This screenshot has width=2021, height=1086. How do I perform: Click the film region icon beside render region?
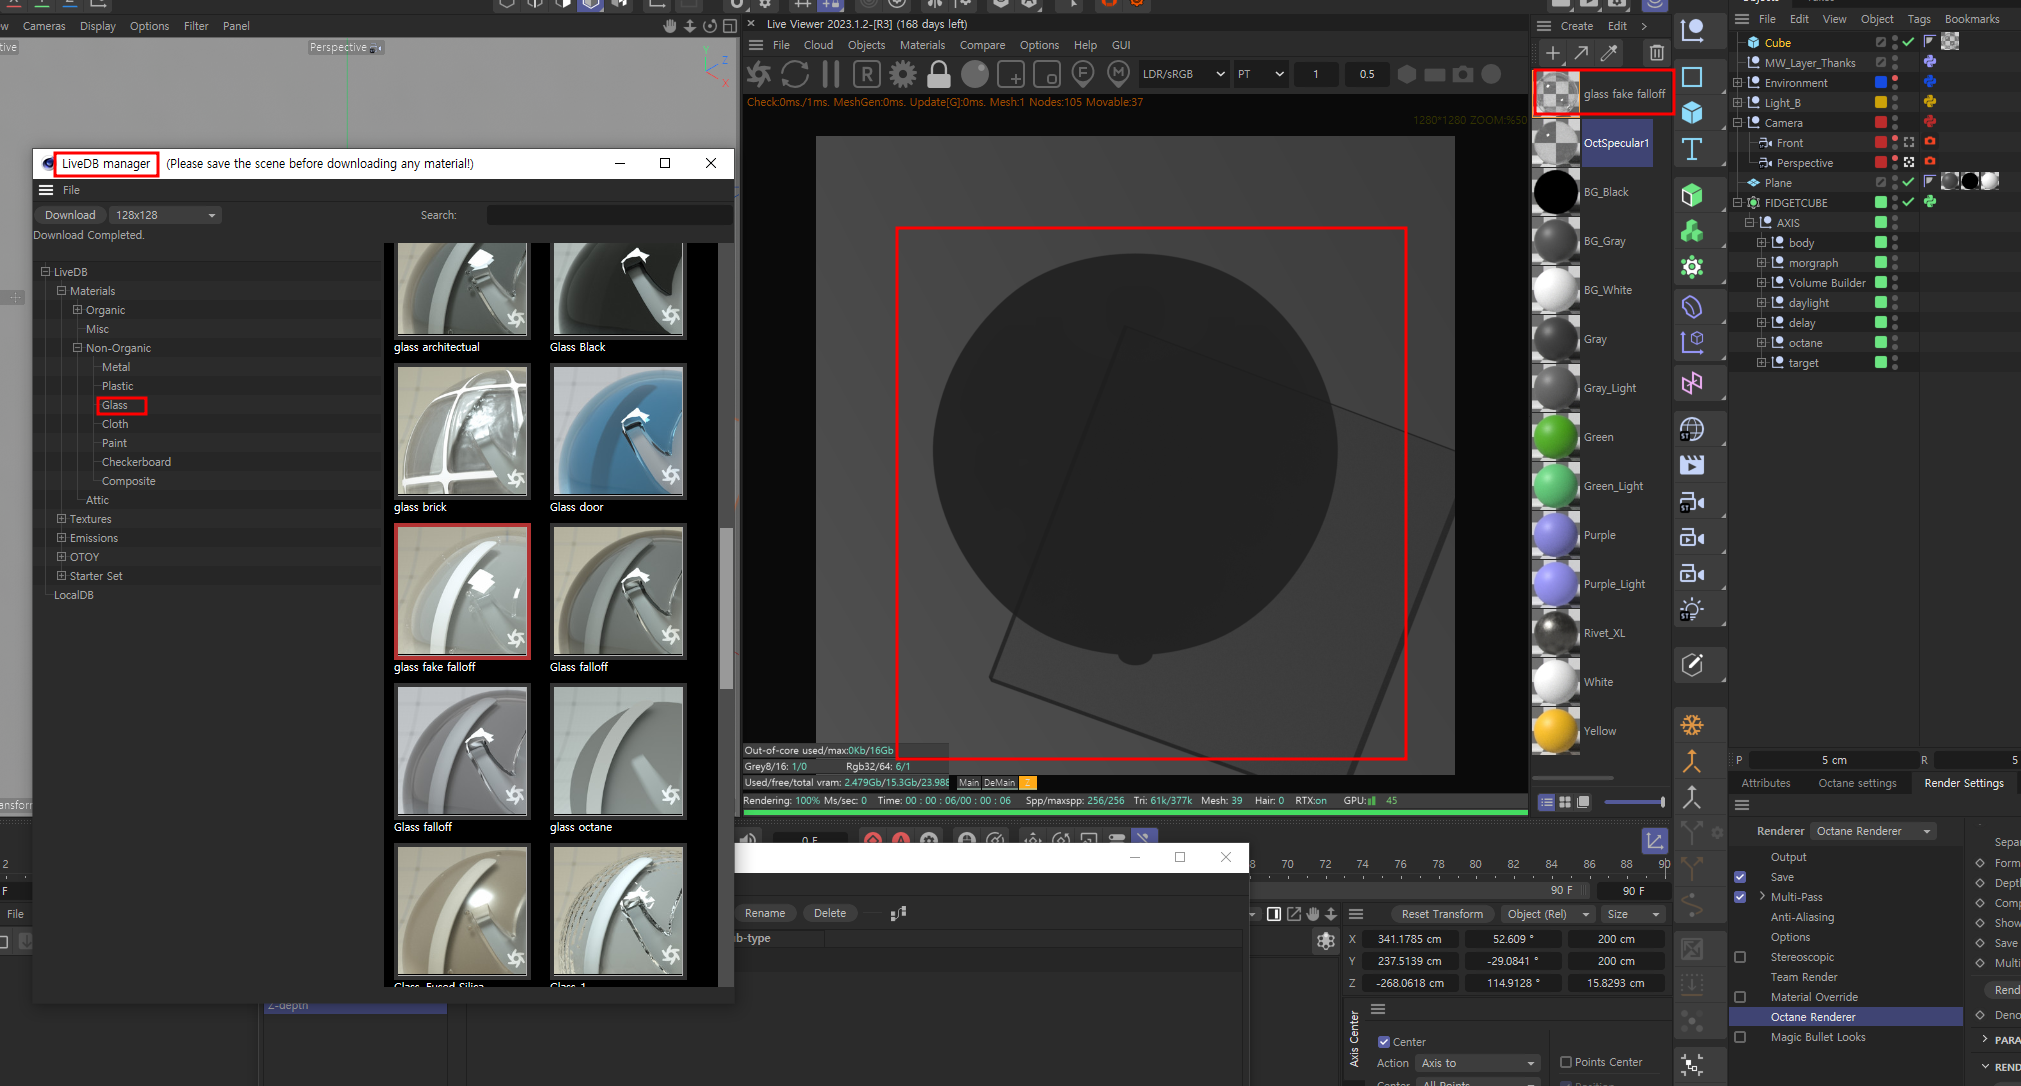coord(1047,74)
